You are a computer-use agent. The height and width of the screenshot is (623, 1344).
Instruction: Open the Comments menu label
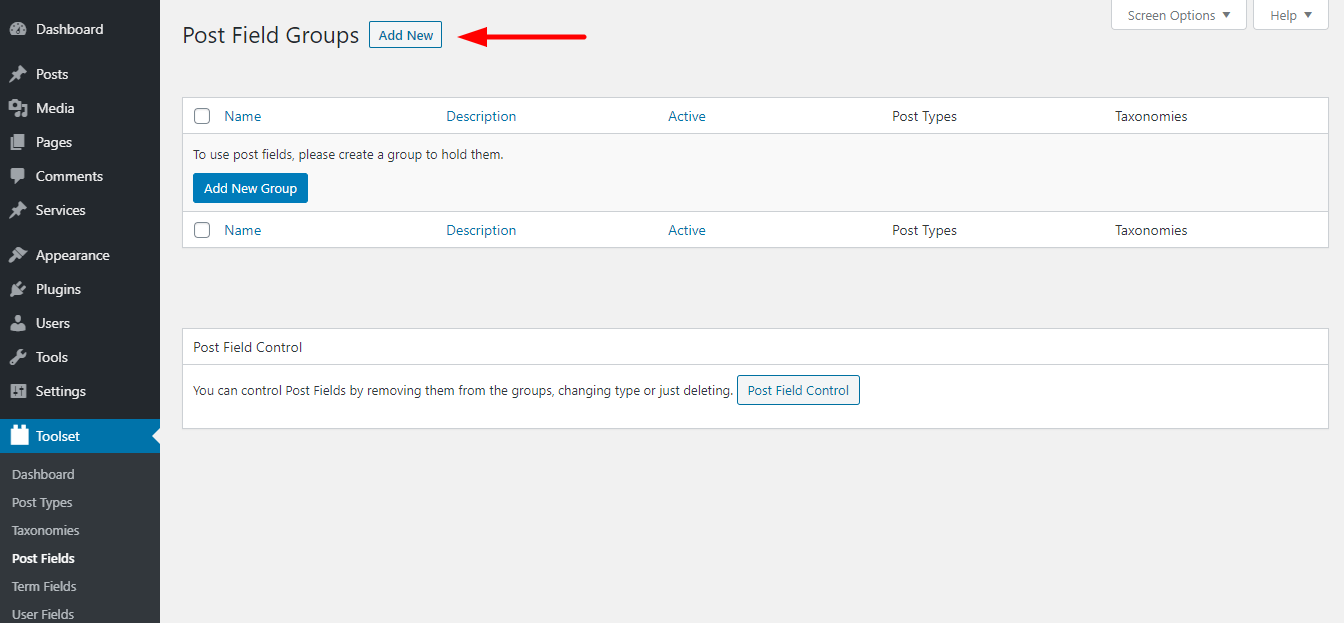(69, 176)
